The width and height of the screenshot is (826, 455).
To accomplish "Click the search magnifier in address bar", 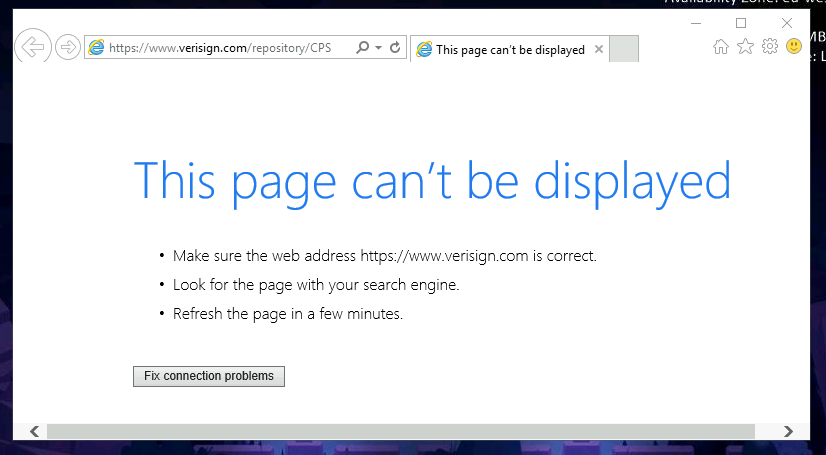I will pos(362,48).
